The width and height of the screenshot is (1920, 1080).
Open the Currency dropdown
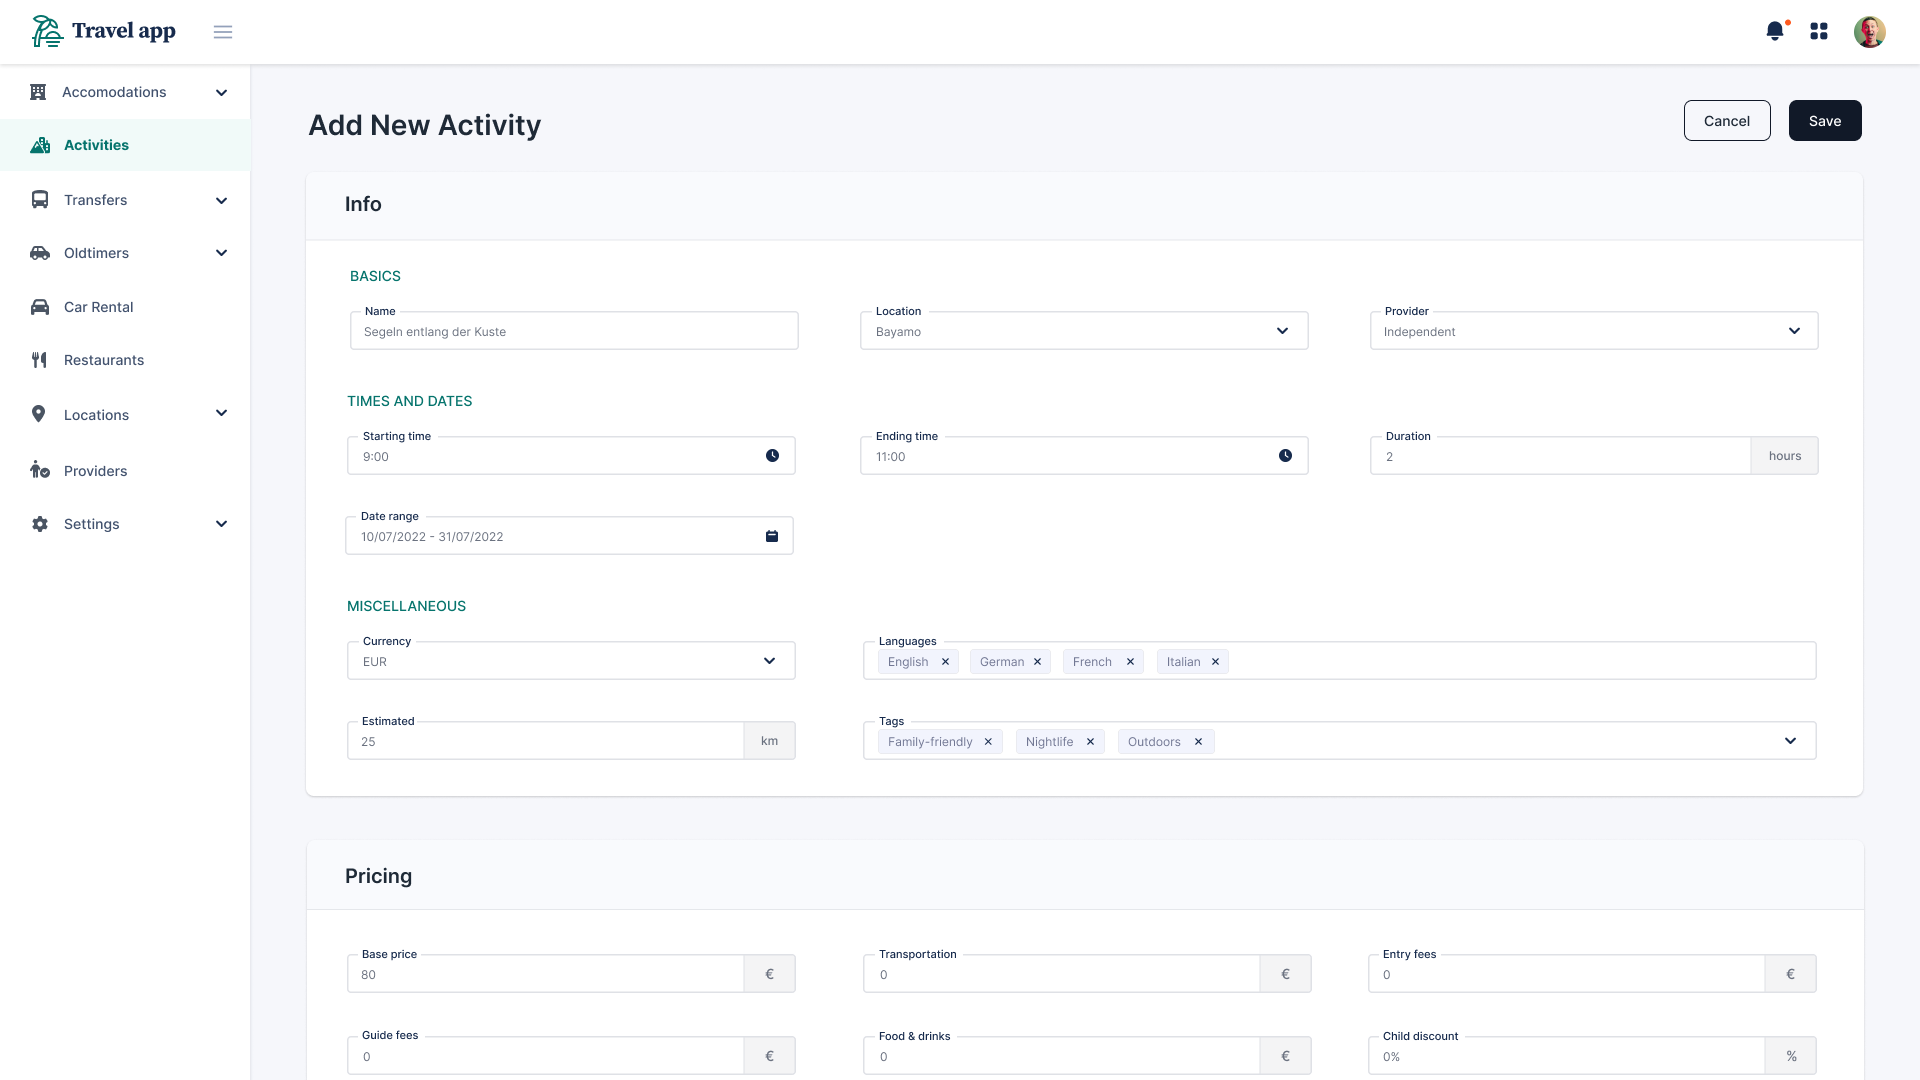click(571, 661)
